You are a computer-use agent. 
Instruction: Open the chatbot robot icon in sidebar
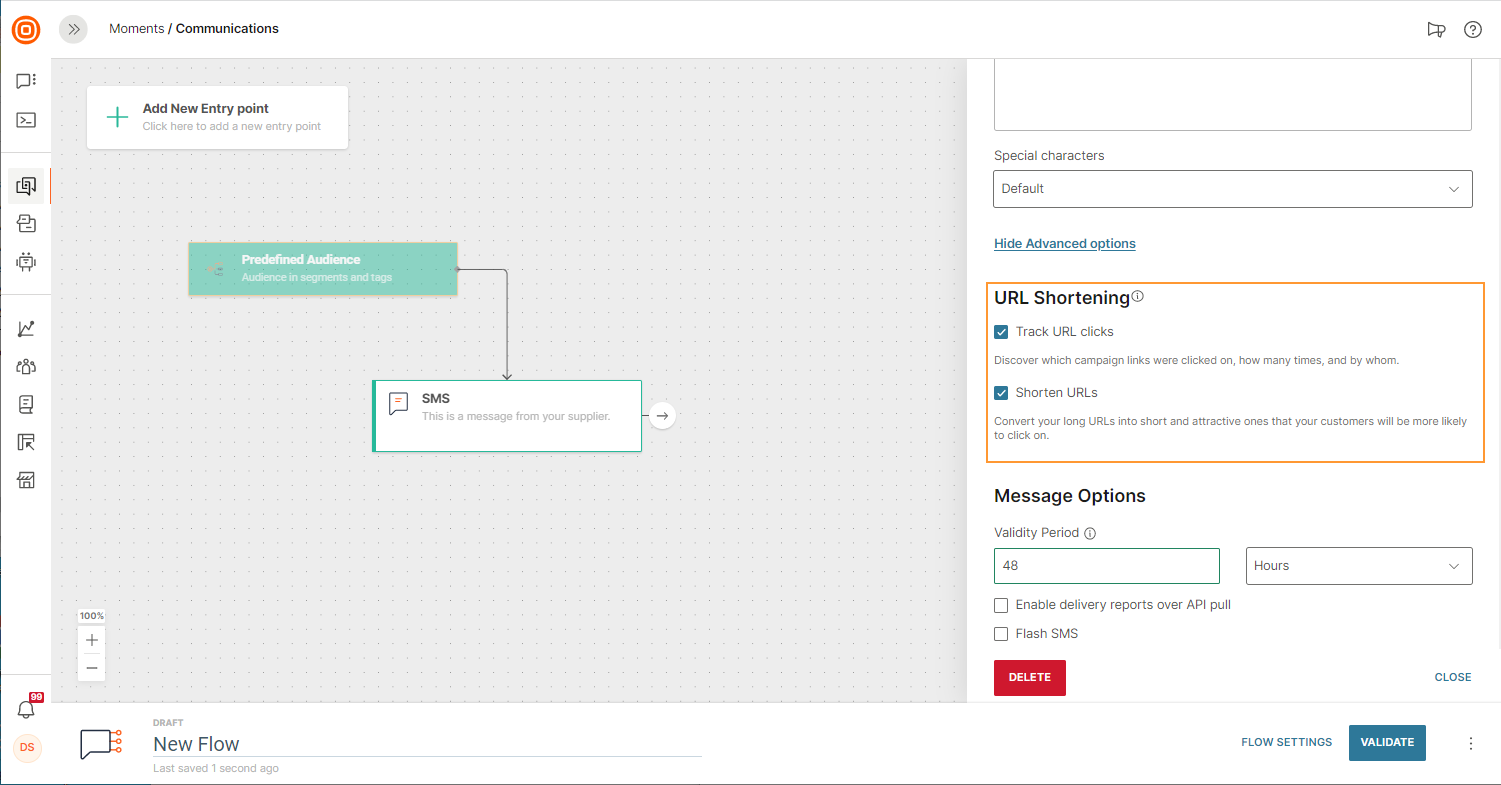pos(26,262)
